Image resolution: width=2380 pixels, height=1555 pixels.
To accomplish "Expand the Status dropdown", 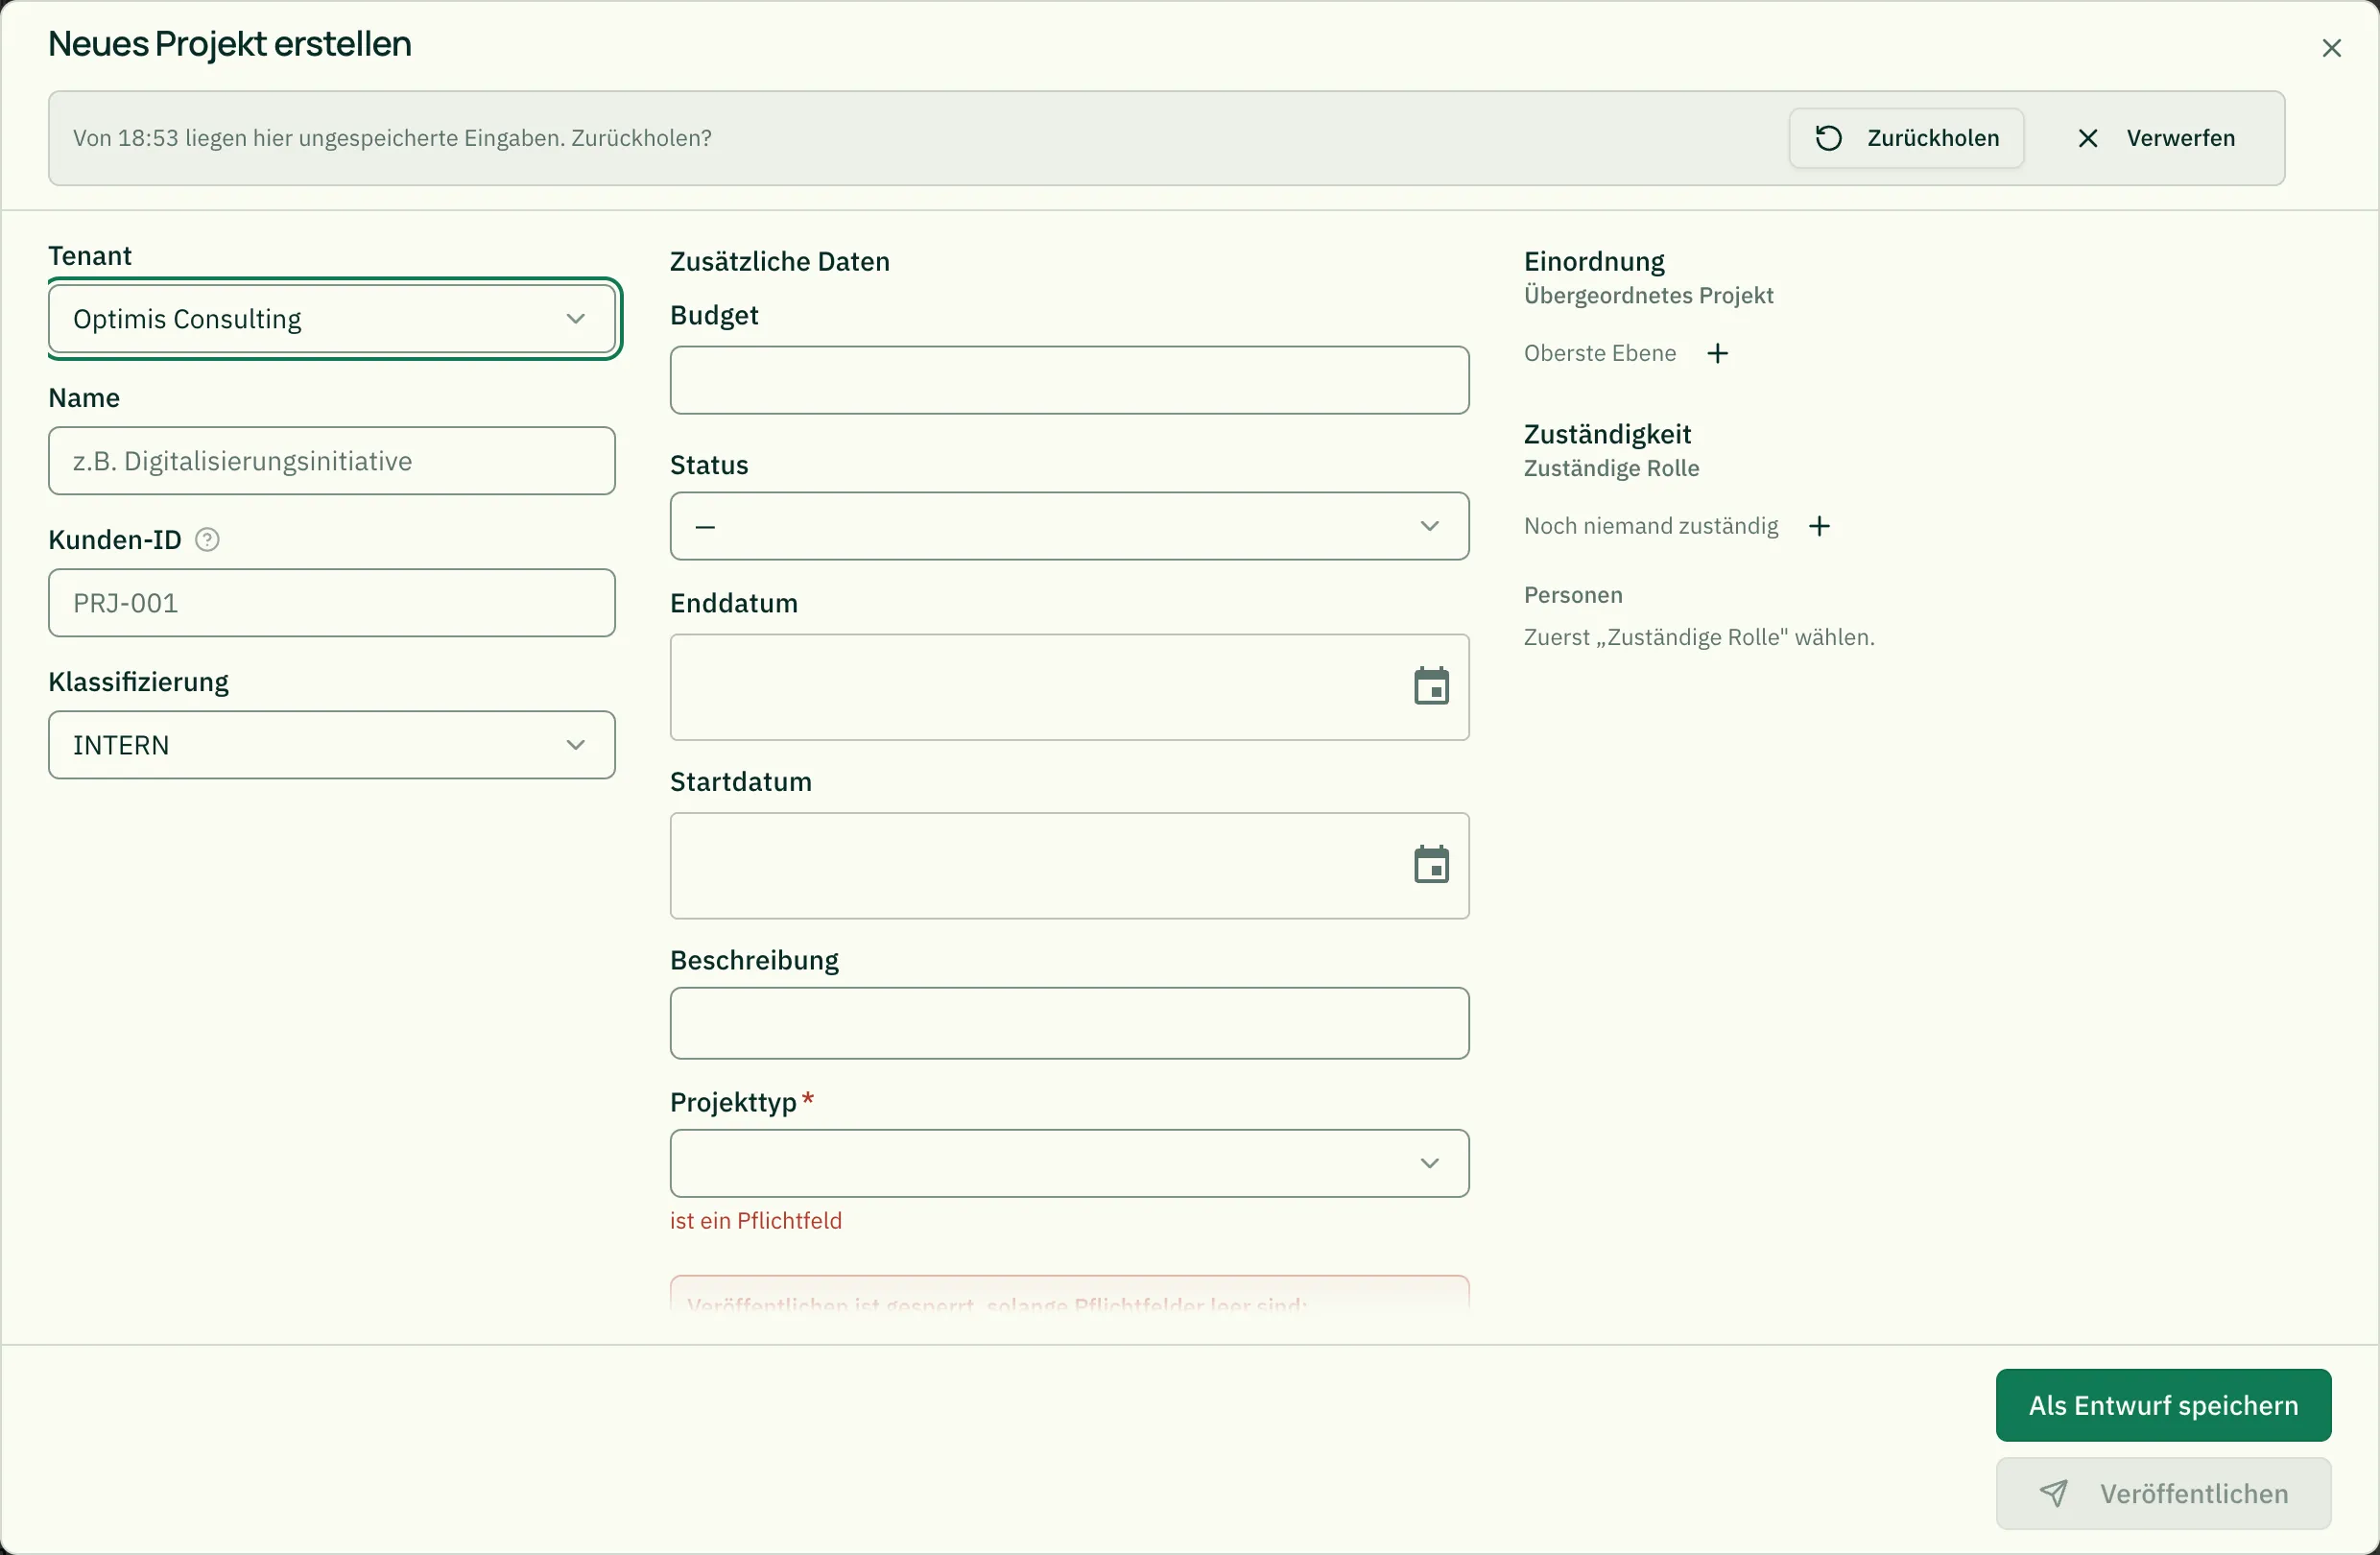I will tap(1069, 526).
